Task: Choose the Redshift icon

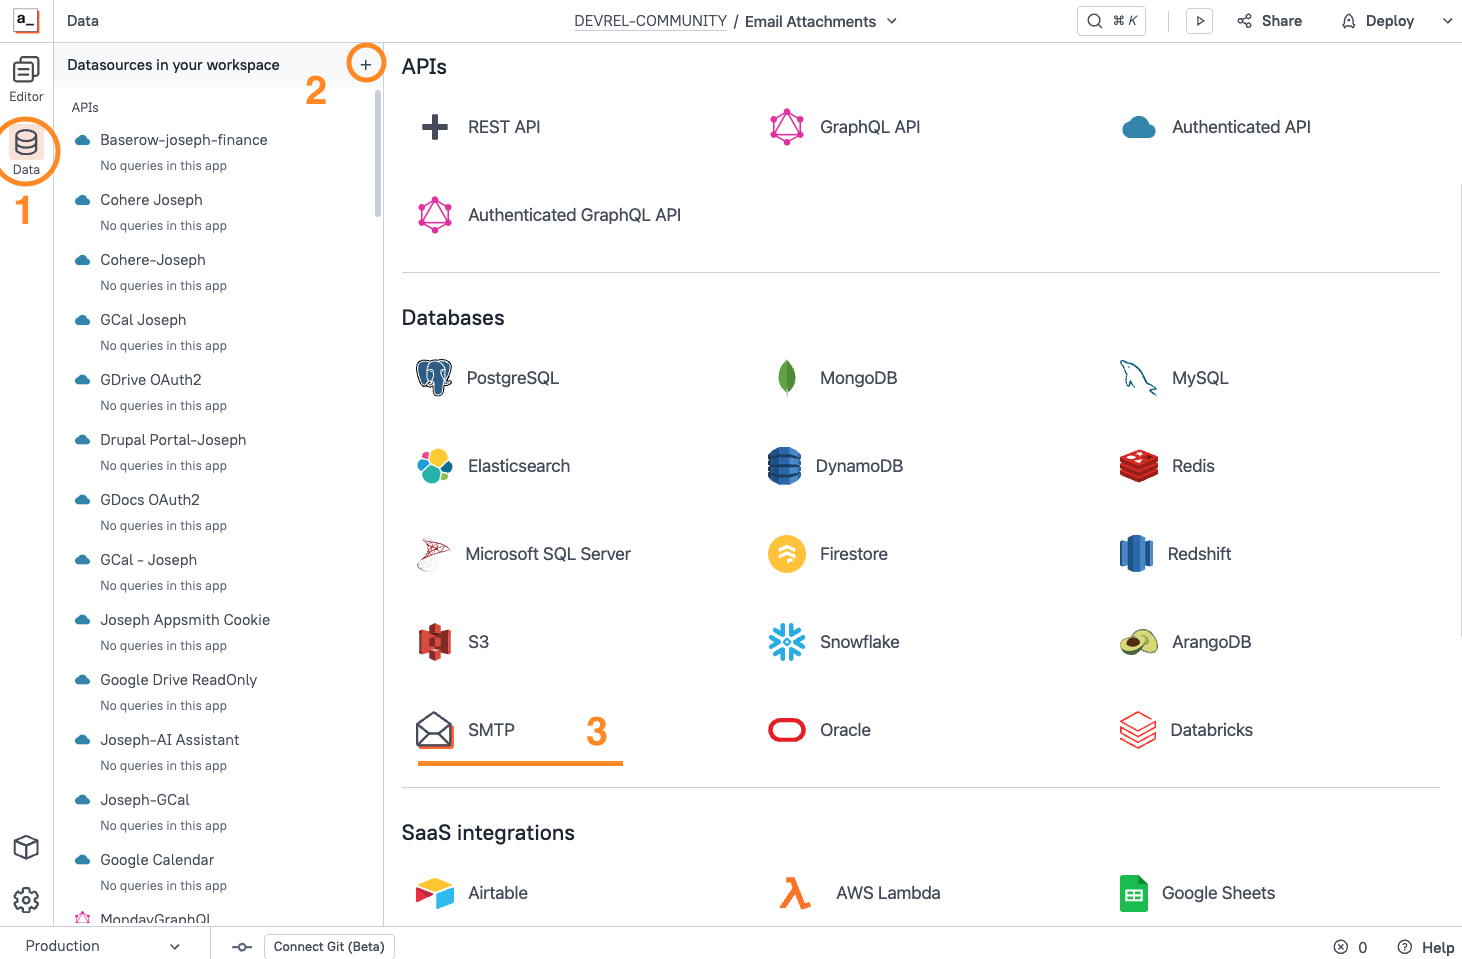Action: (1136, 554)
